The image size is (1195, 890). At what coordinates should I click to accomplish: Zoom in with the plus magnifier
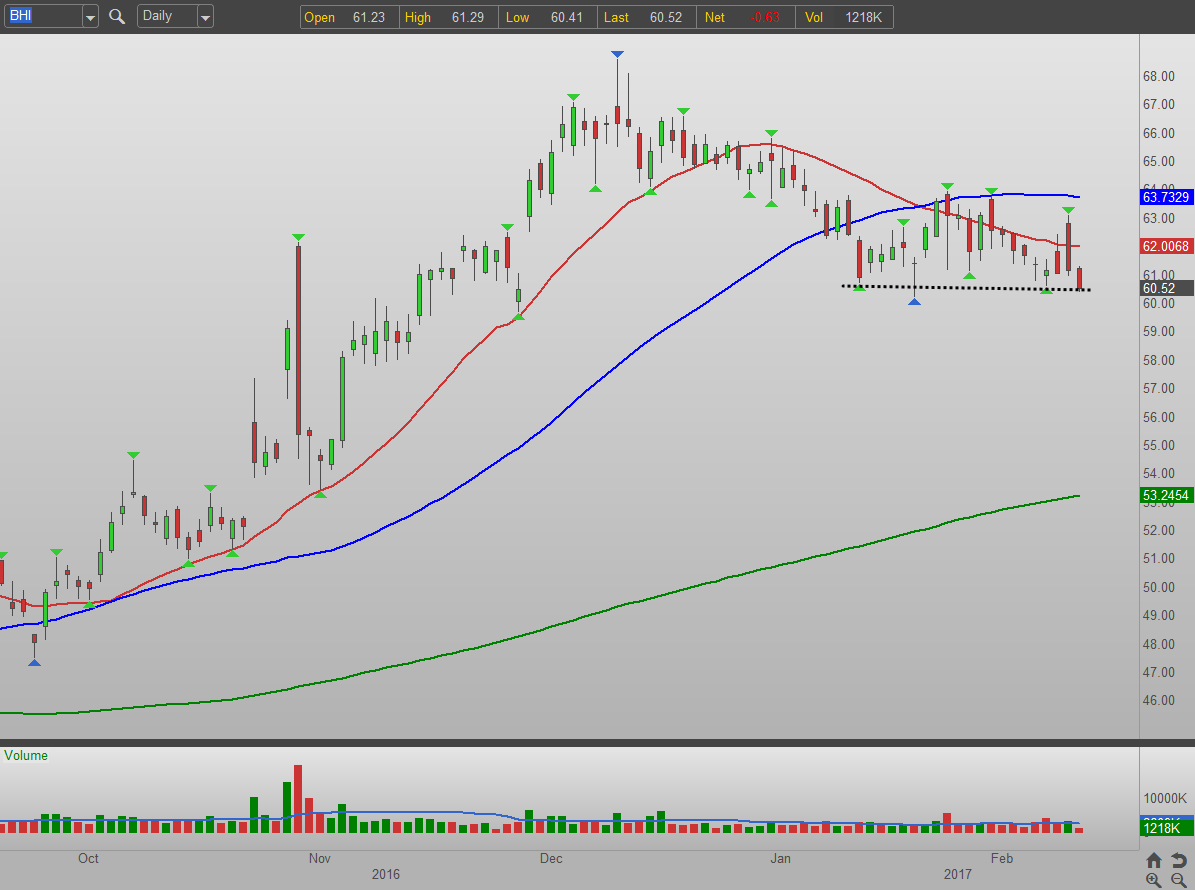pyautogui.click(x=1154, y=880)
